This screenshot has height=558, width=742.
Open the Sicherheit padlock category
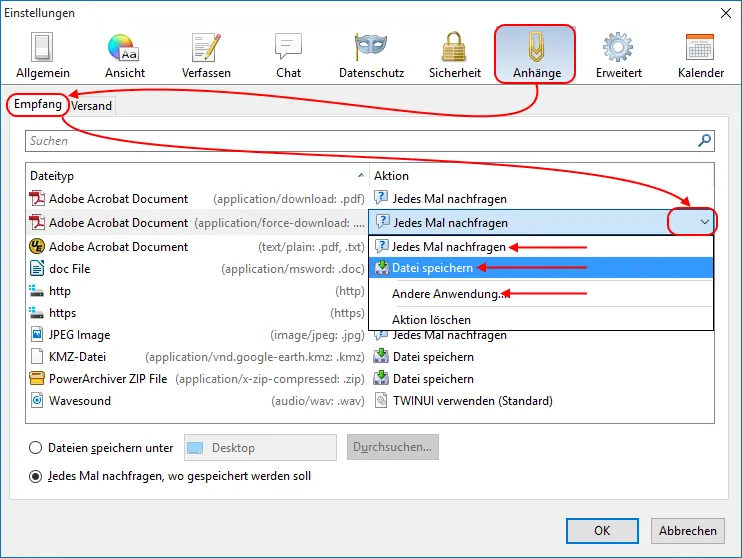[455, 55]
